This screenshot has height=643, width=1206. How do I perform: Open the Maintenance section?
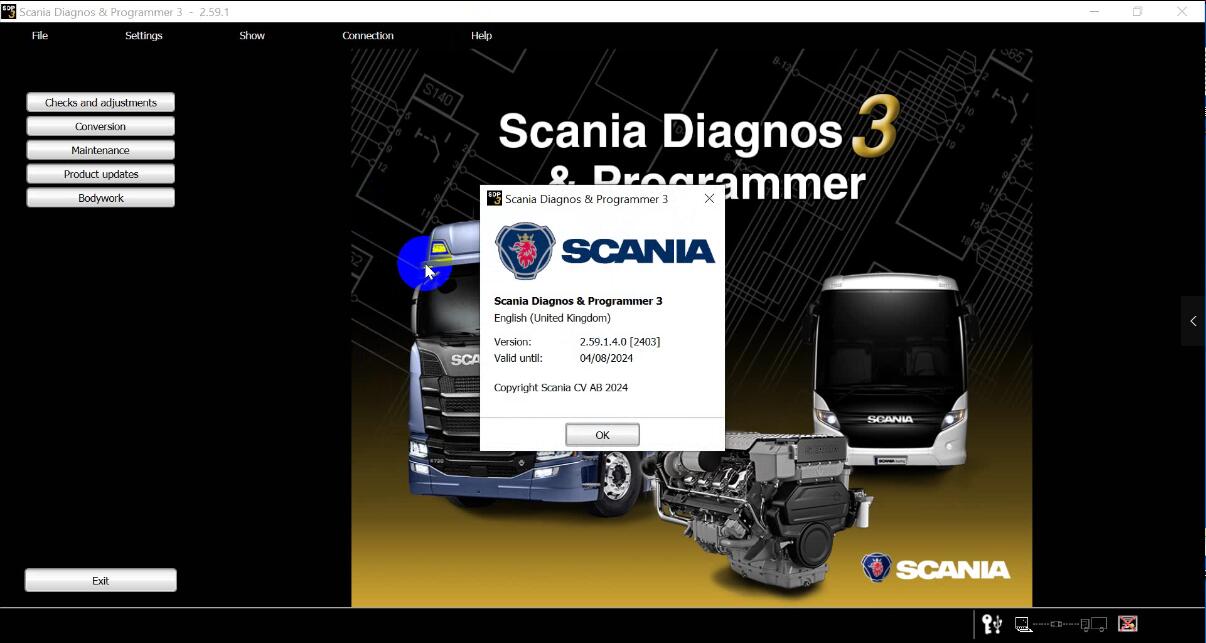coord(100,150)
